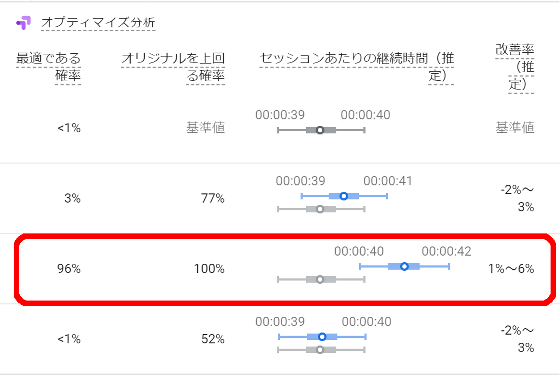Click the 改善率（推定） column header

point(515,67)
